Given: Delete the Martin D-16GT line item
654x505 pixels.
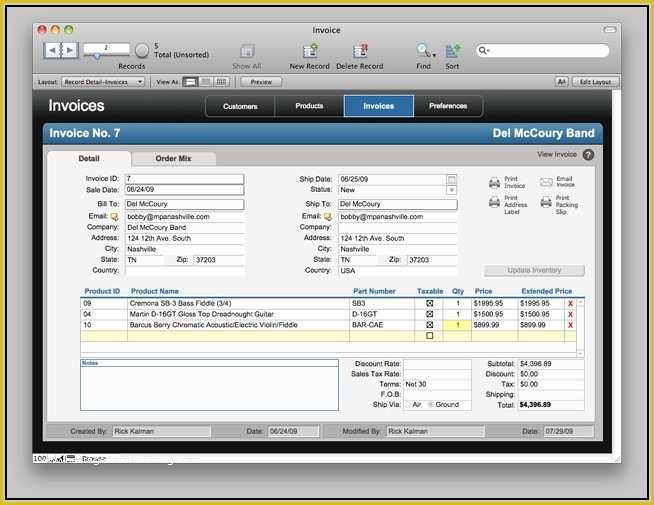Looking at the screenshot, I should (570, 314).
